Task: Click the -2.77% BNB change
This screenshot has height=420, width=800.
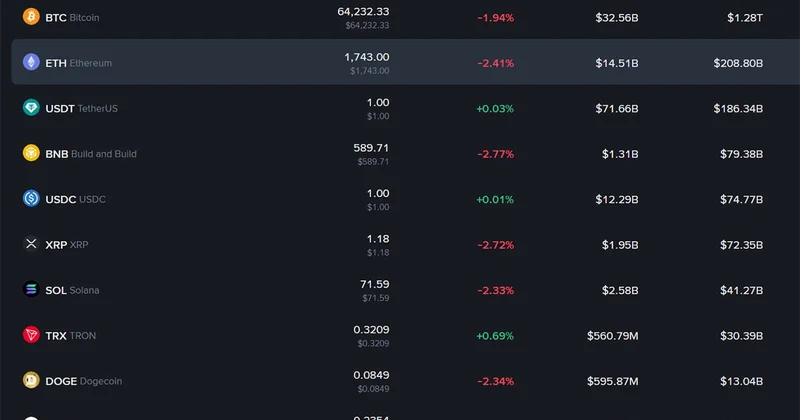Action: coord(495,154)
